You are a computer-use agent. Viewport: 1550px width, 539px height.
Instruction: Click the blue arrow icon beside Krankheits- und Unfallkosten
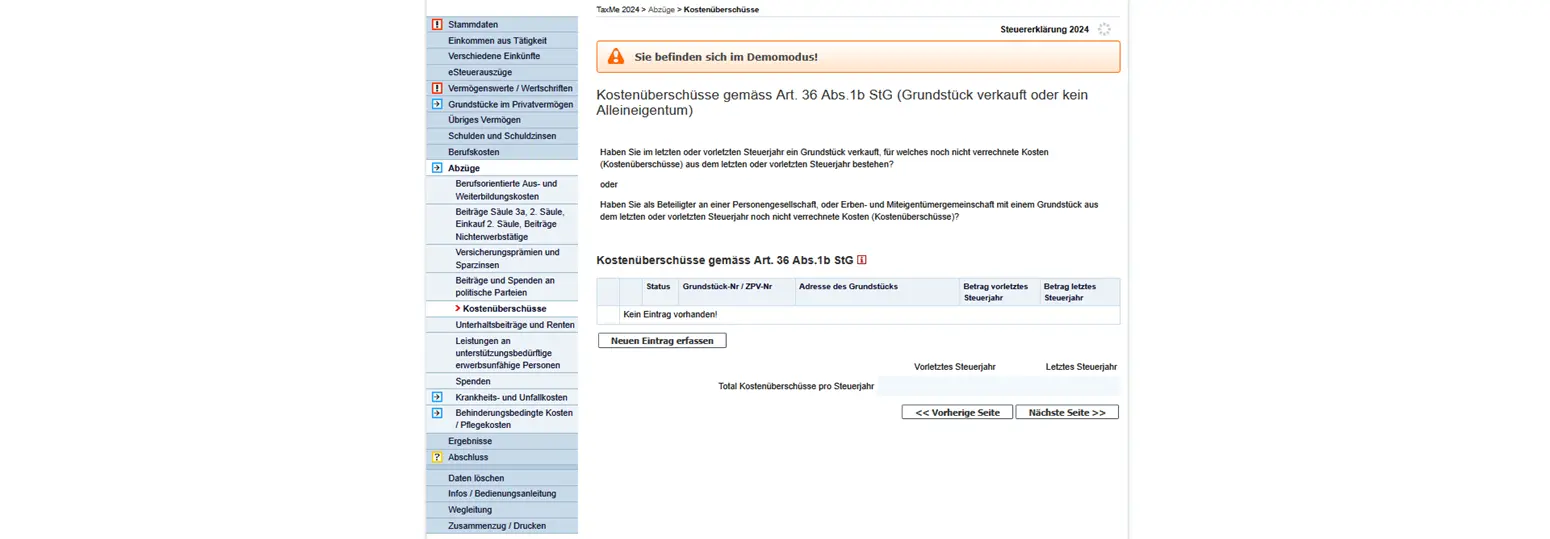tap(436, 397)
